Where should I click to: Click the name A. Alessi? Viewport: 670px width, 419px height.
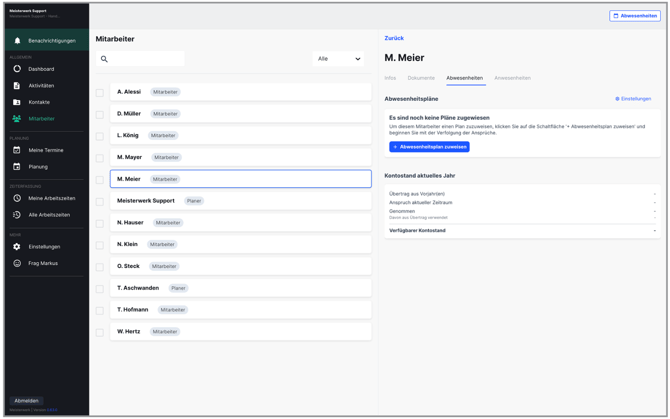point(129,91)
